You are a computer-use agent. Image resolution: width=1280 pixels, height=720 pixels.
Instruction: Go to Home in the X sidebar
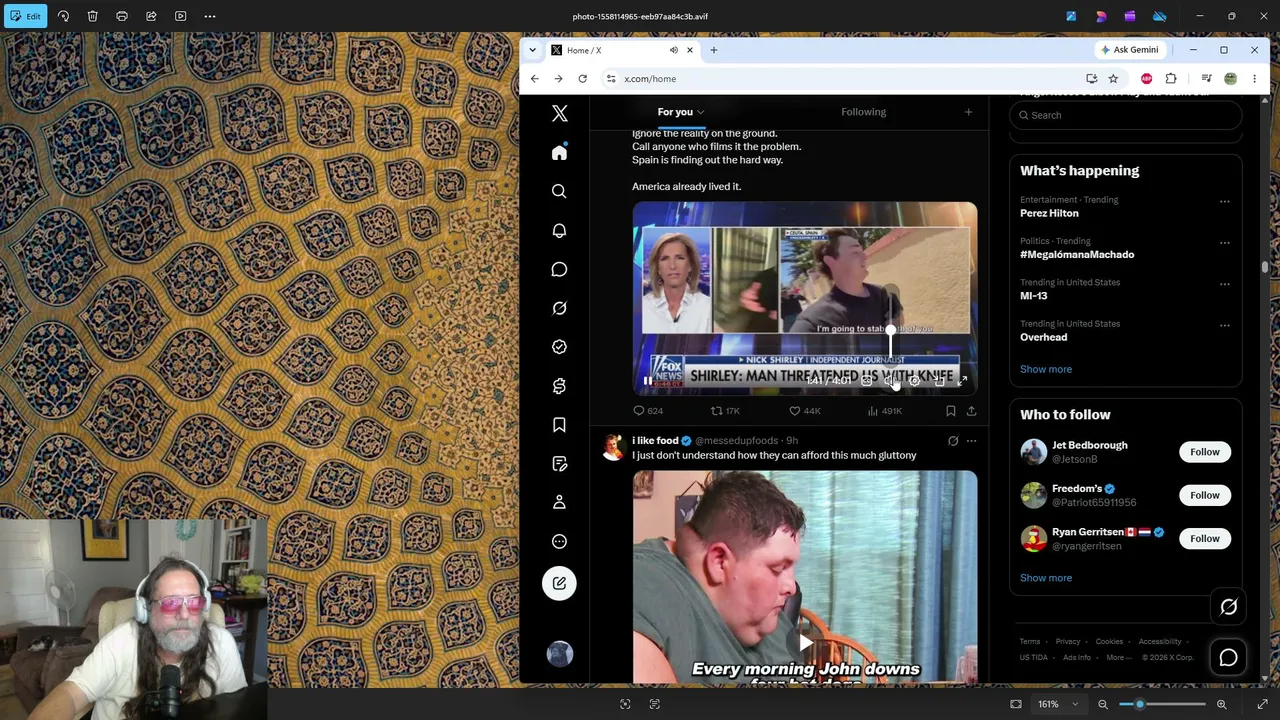[559, 152]
